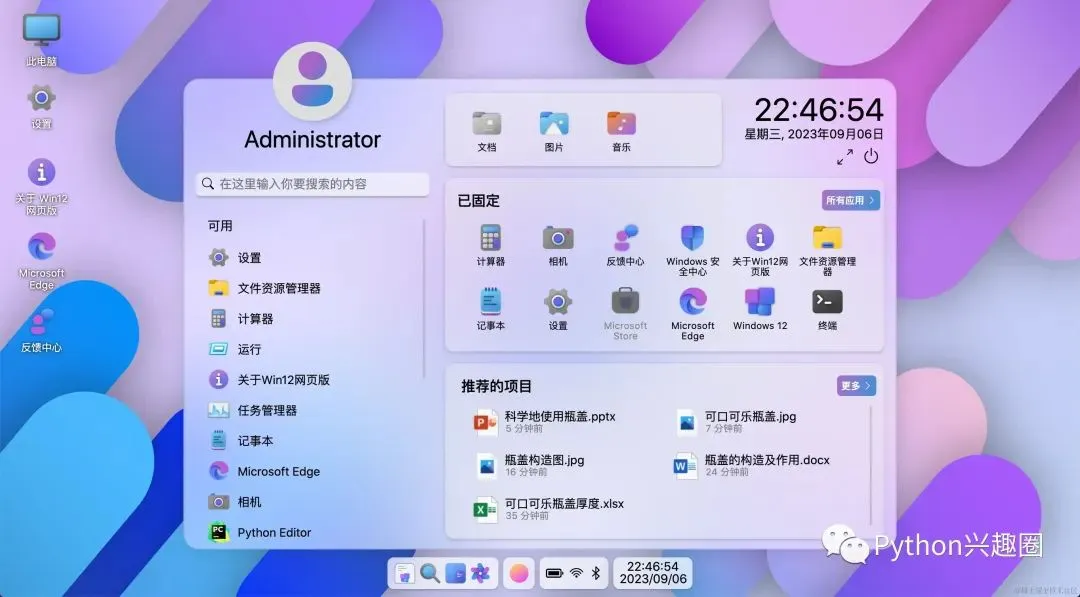
Task: Expand 更多 recommended items
Action: 856,386
